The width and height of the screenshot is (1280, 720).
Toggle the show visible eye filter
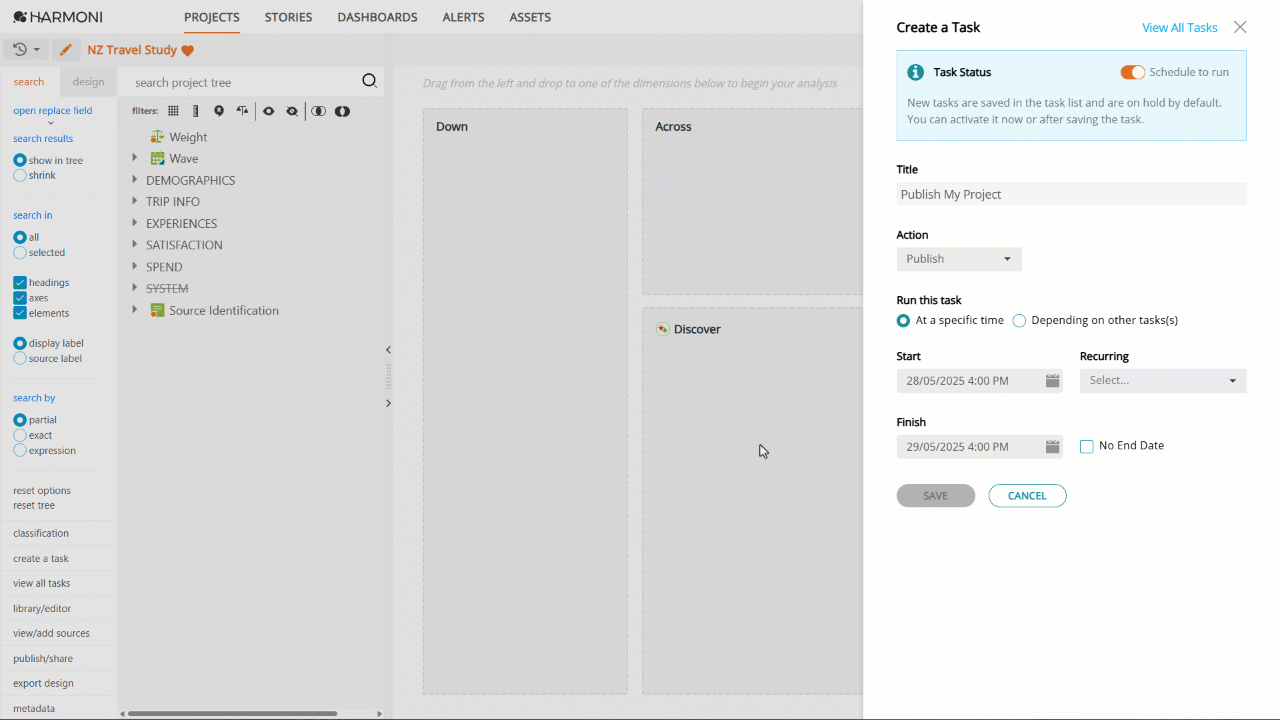click(x=269, y=111)
